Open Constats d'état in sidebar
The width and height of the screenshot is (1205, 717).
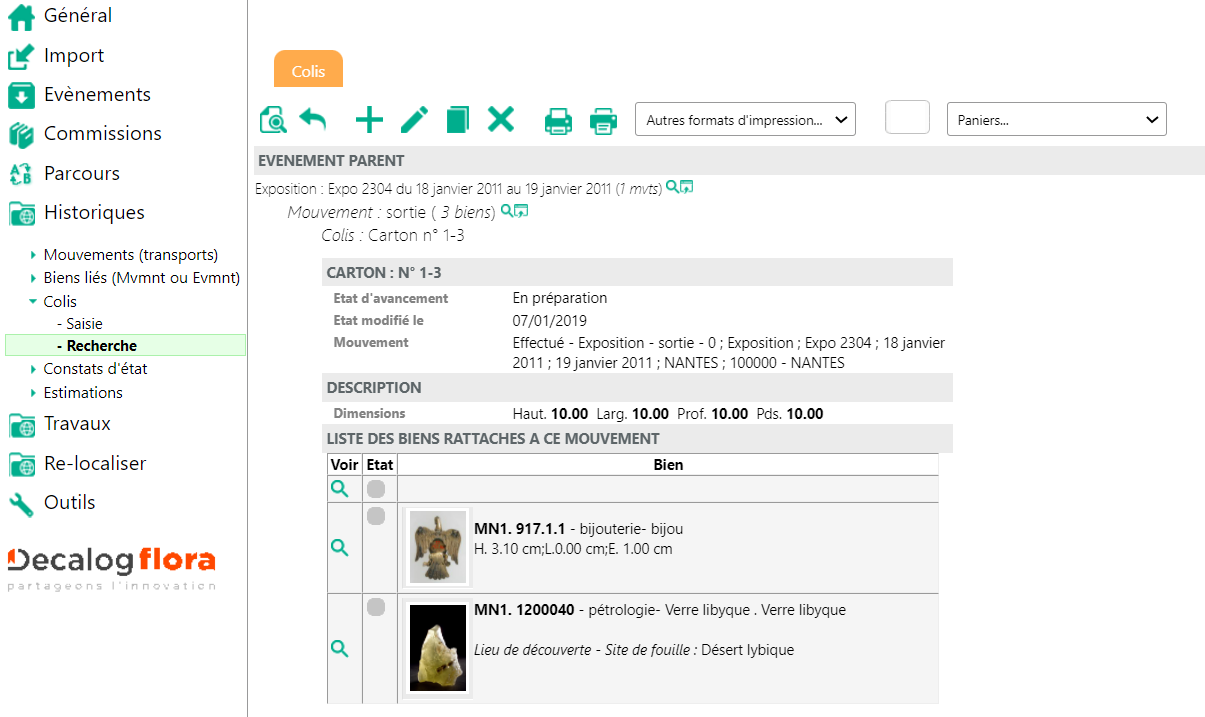tap(95, 369)
